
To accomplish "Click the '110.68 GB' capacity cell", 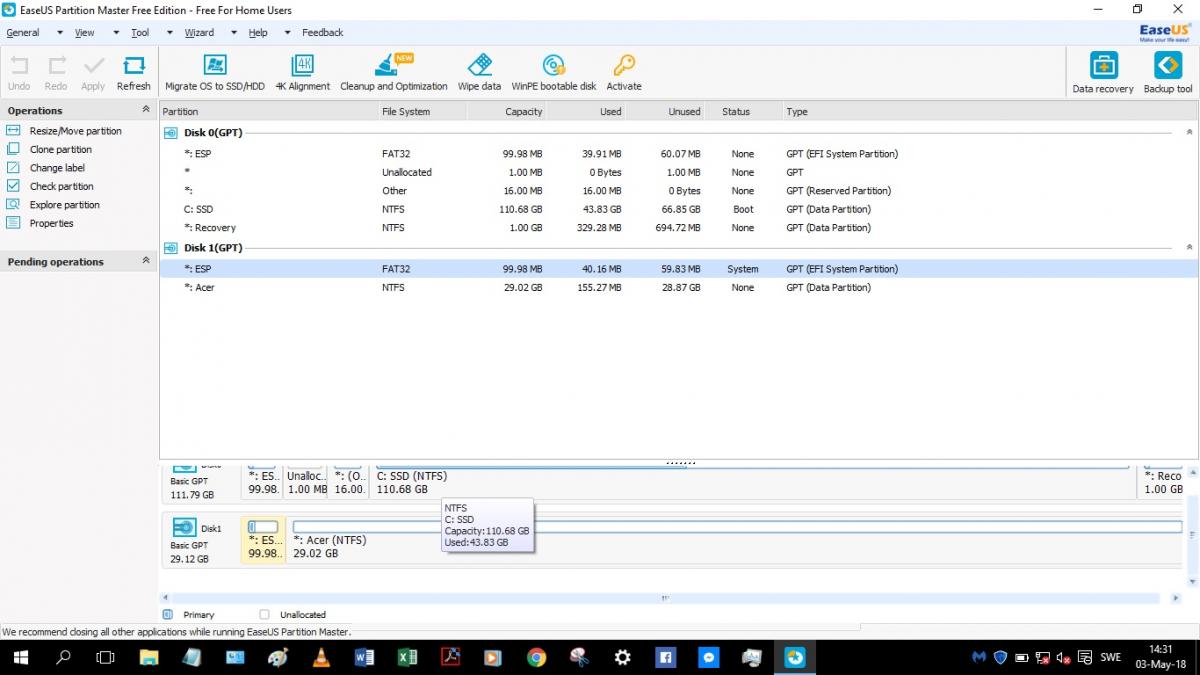I will pyautogui.click(x=520, y=209).
